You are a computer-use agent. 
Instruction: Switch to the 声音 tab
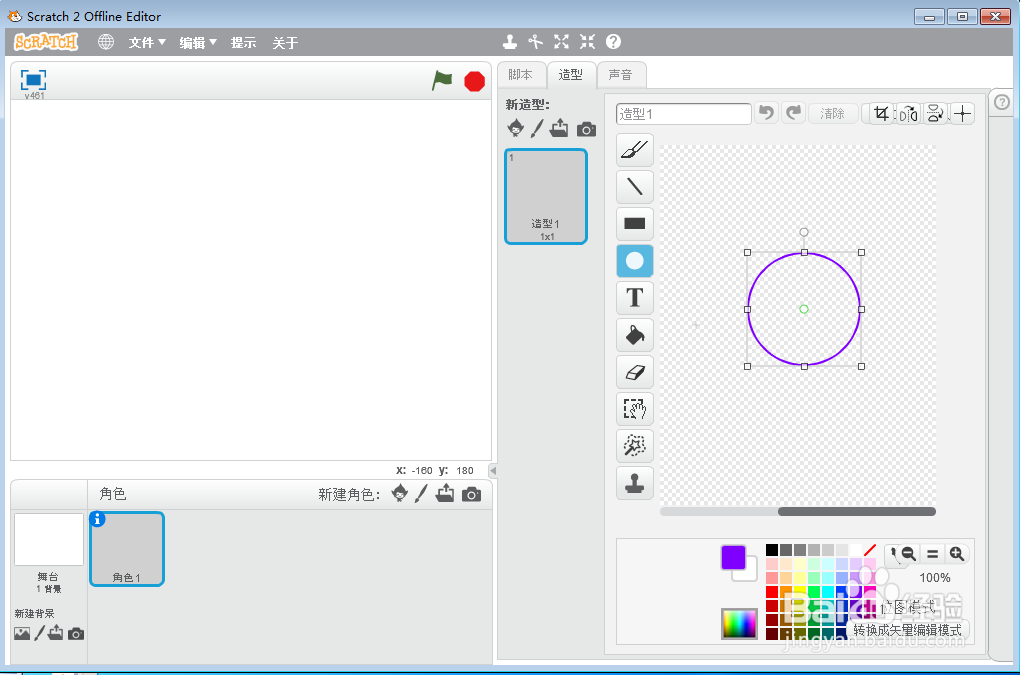pos(621,75)
